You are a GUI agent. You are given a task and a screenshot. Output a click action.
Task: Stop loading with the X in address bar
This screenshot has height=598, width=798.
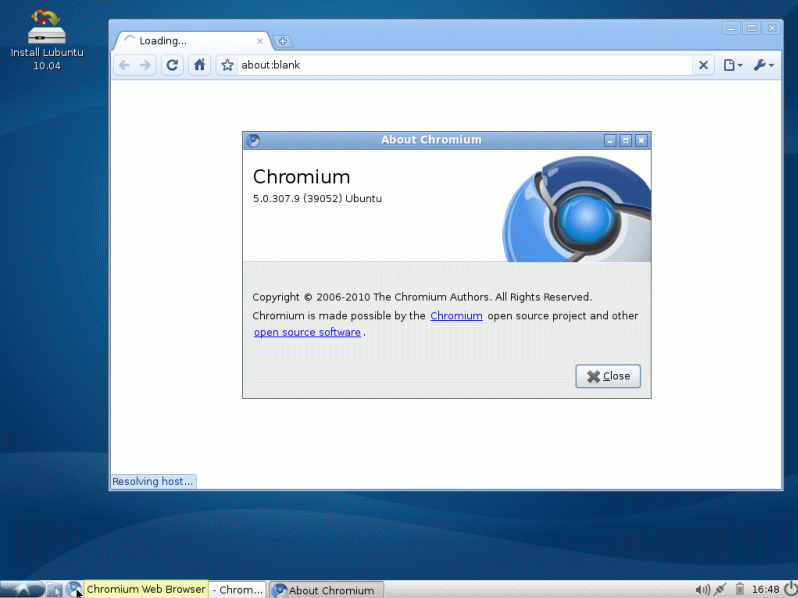(703, 65)
